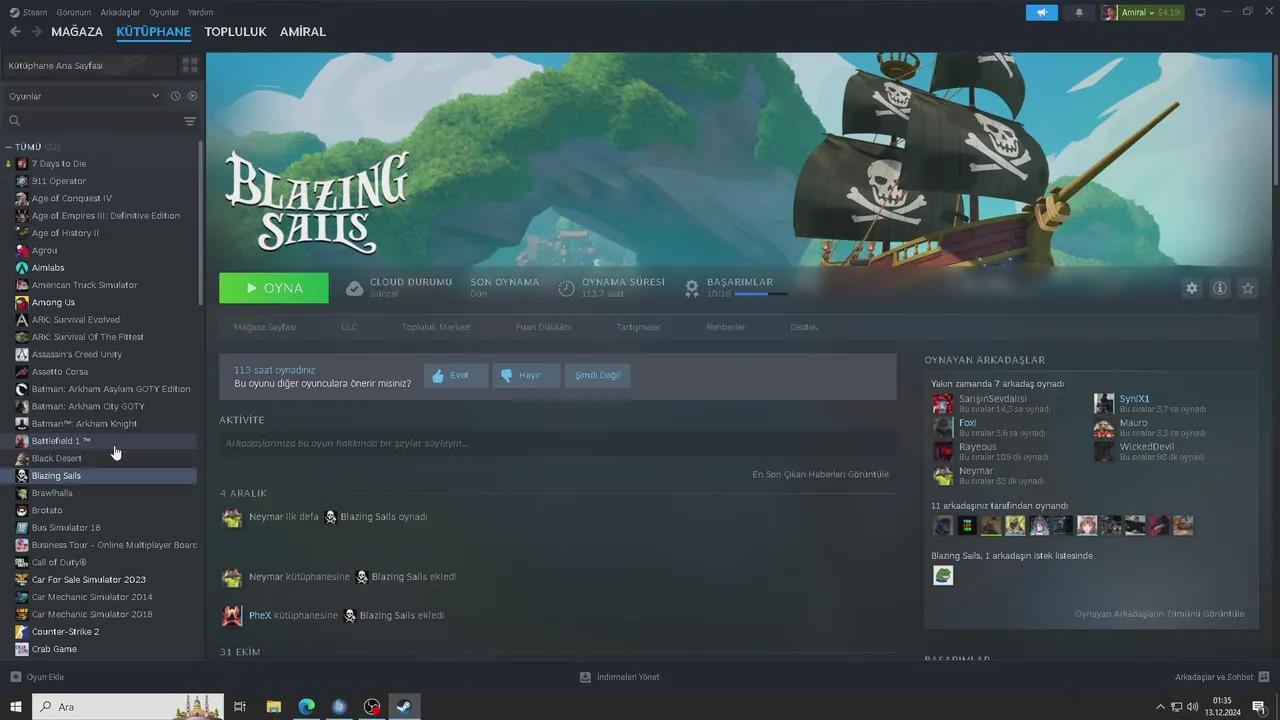Select Black Desert in the game list

point(104,458)
